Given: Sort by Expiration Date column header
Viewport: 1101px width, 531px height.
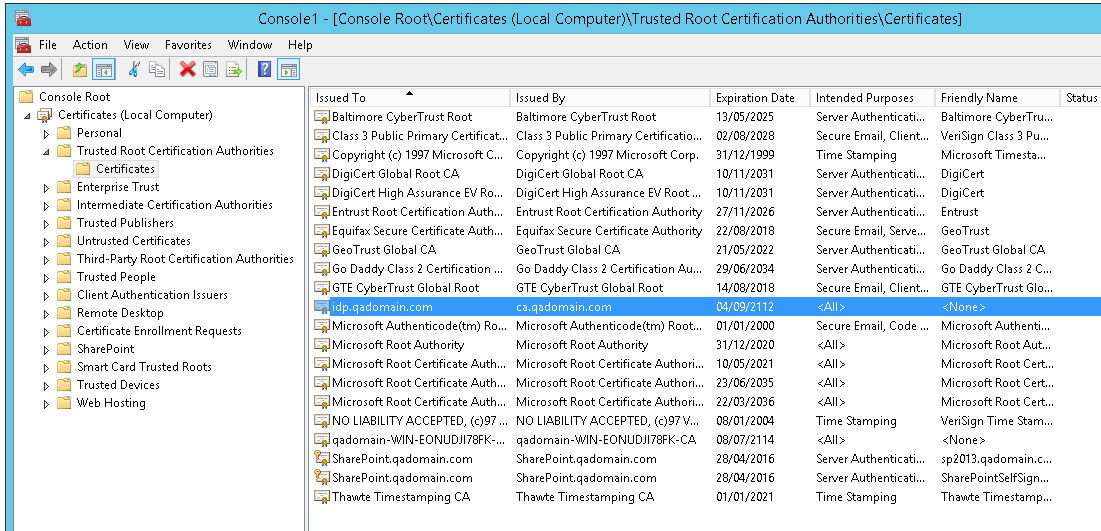Looking at the screenshot, I should (755, 98).
